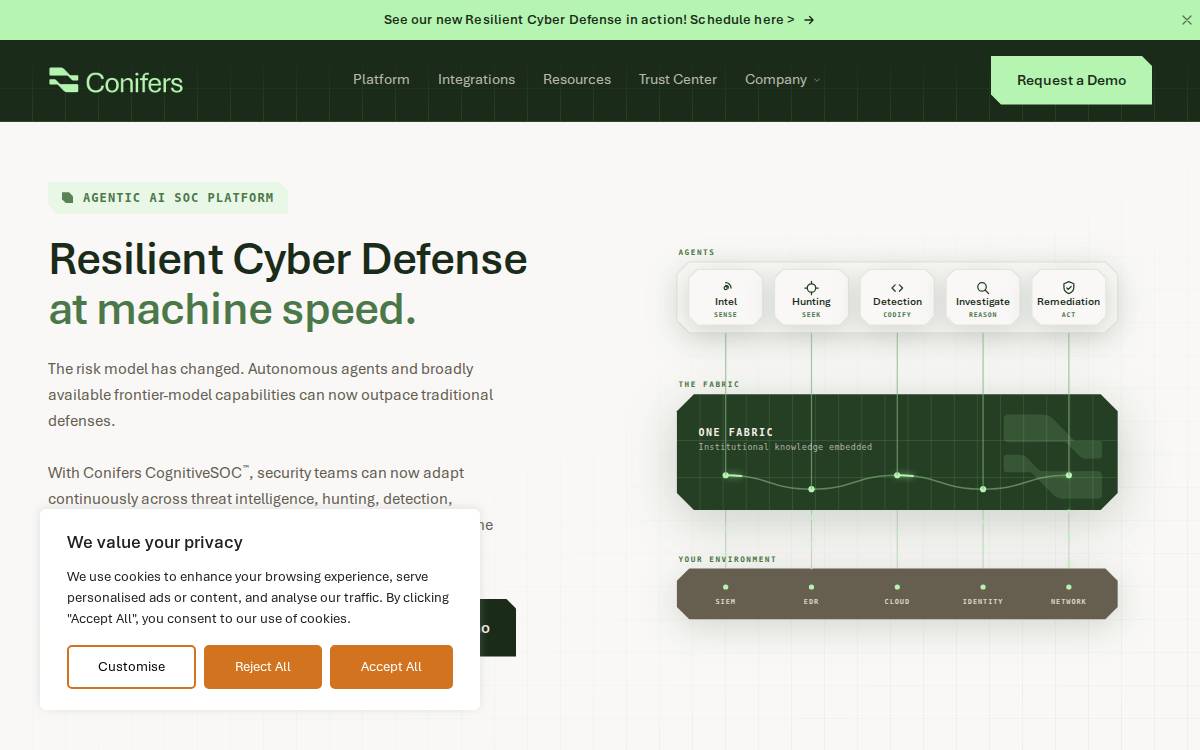Click the partially hidden dark hero button
The height and width of the screenshot is (750, 1200).
pyautogui.click(x=497, y=628)
